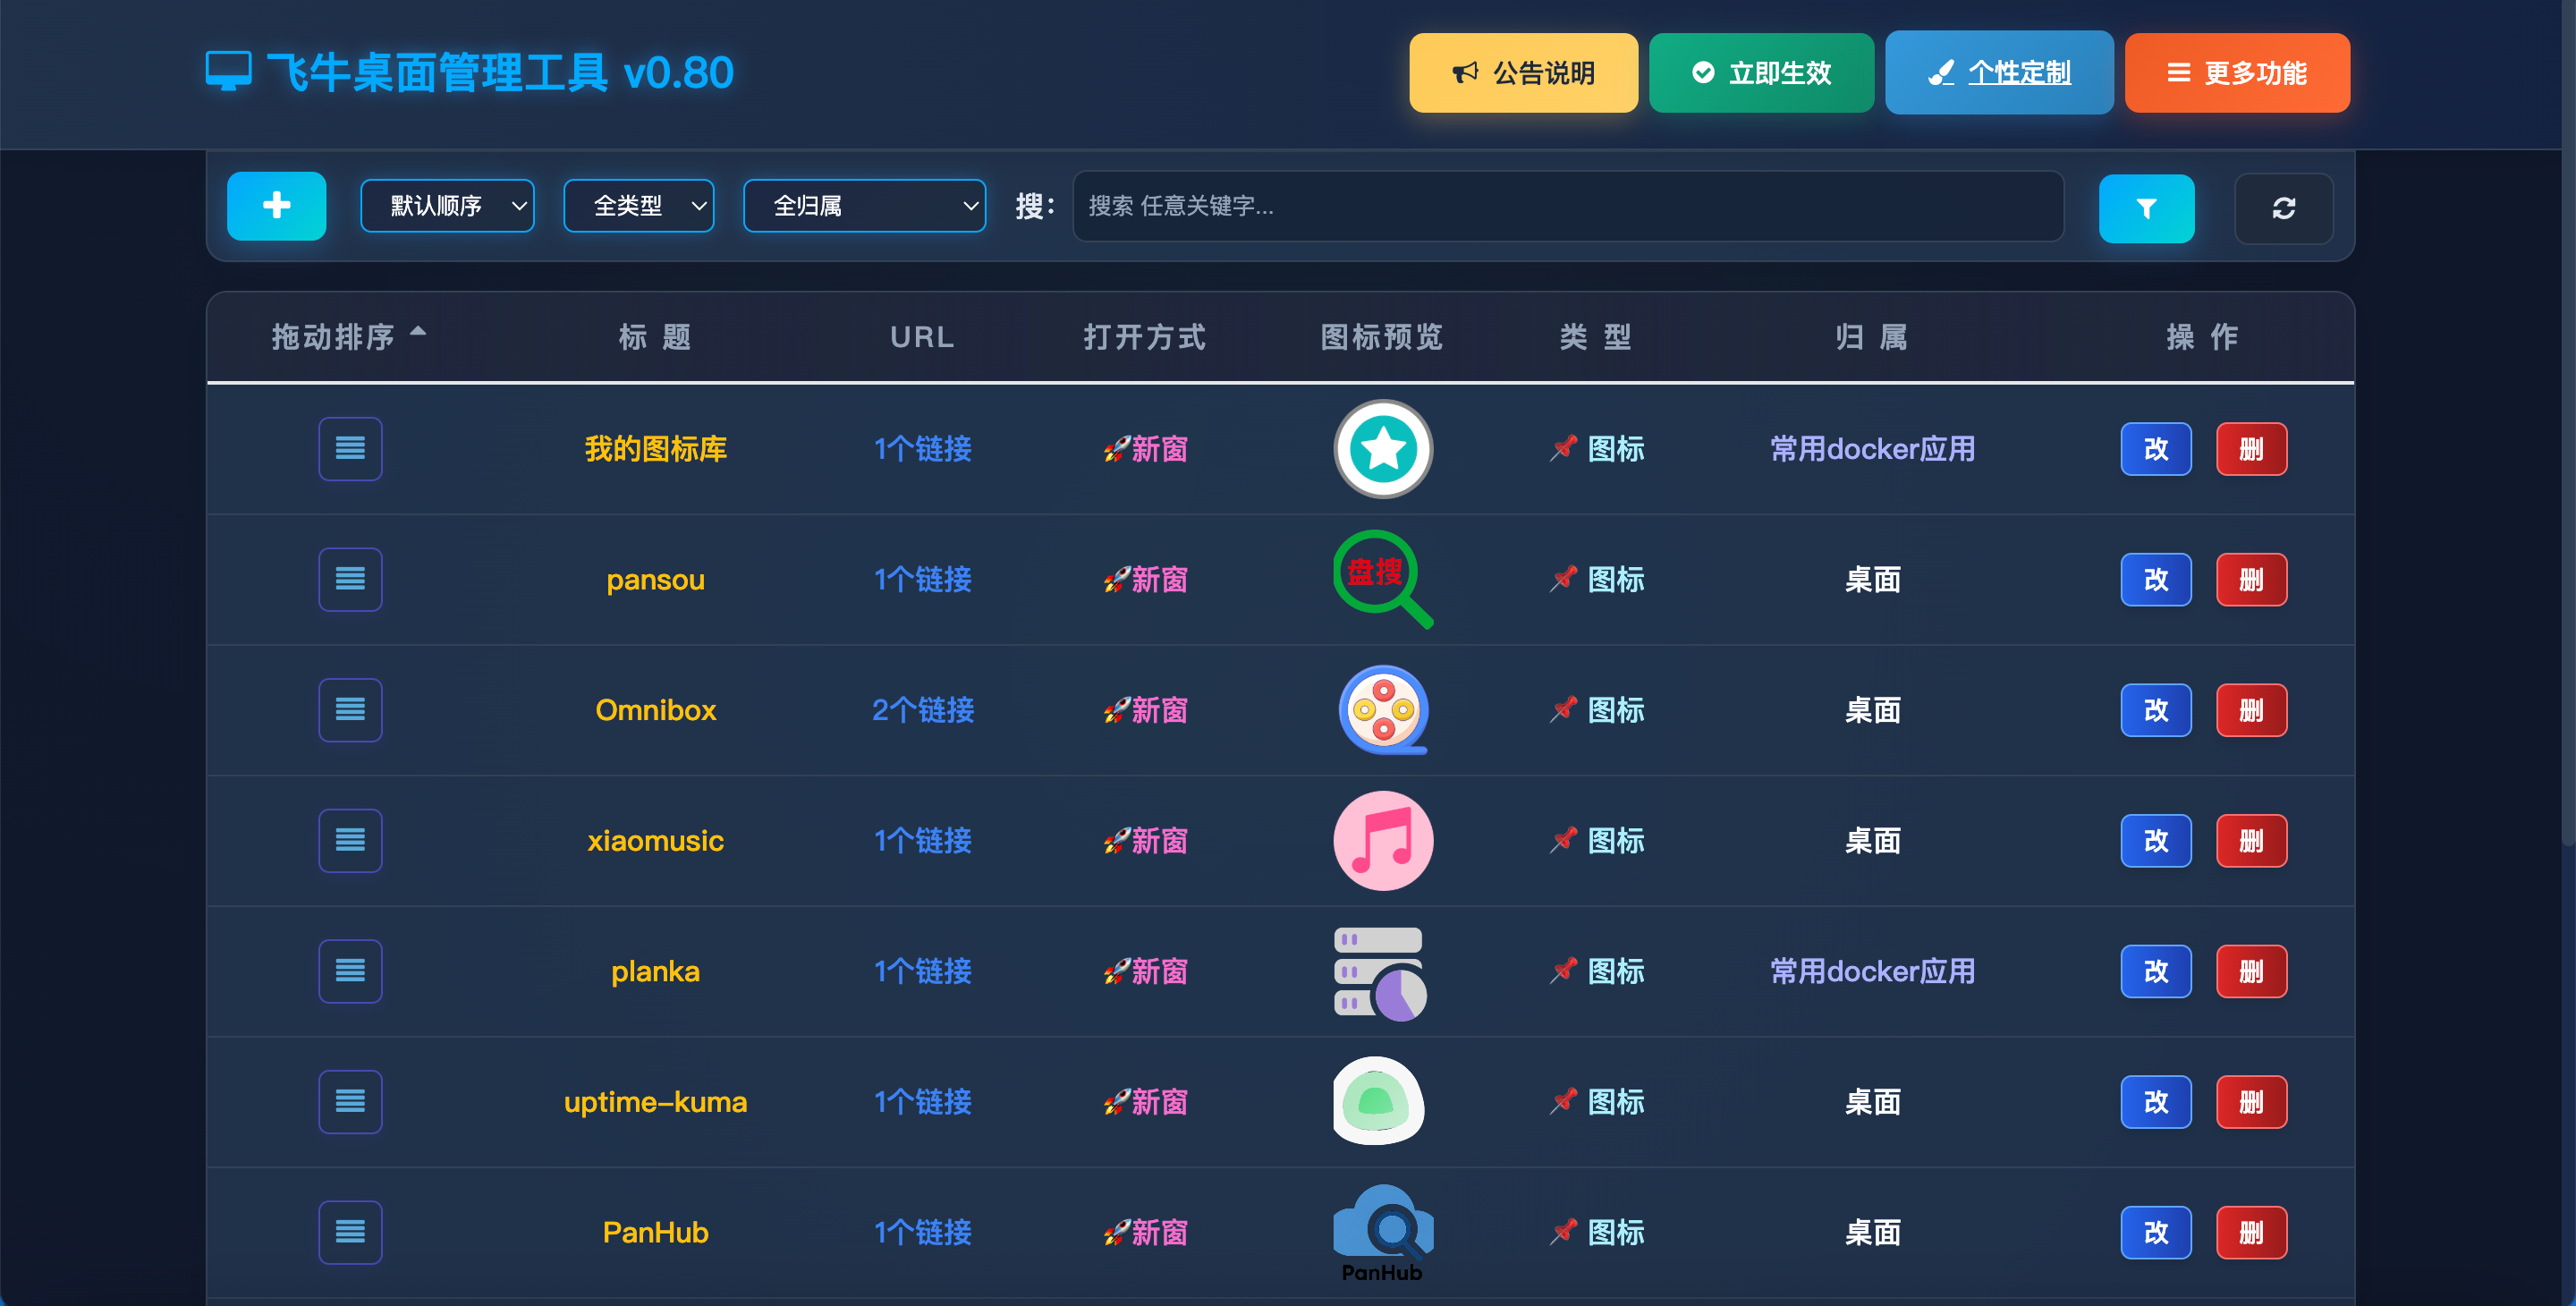
Task: Open the 个性定制 customization link
Action: (1998, 73)
